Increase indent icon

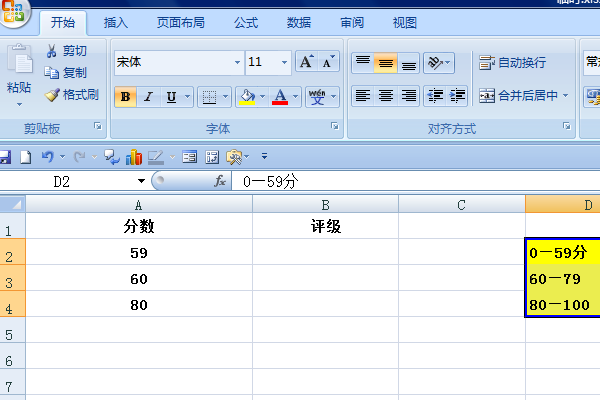458,95
